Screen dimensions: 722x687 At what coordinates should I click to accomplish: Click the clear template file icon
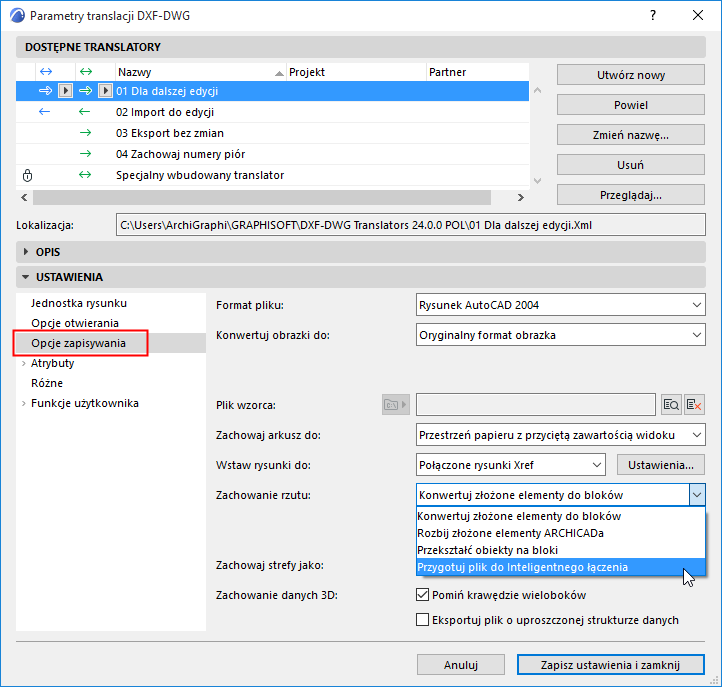pyautogui.click(x=694, y=405)
